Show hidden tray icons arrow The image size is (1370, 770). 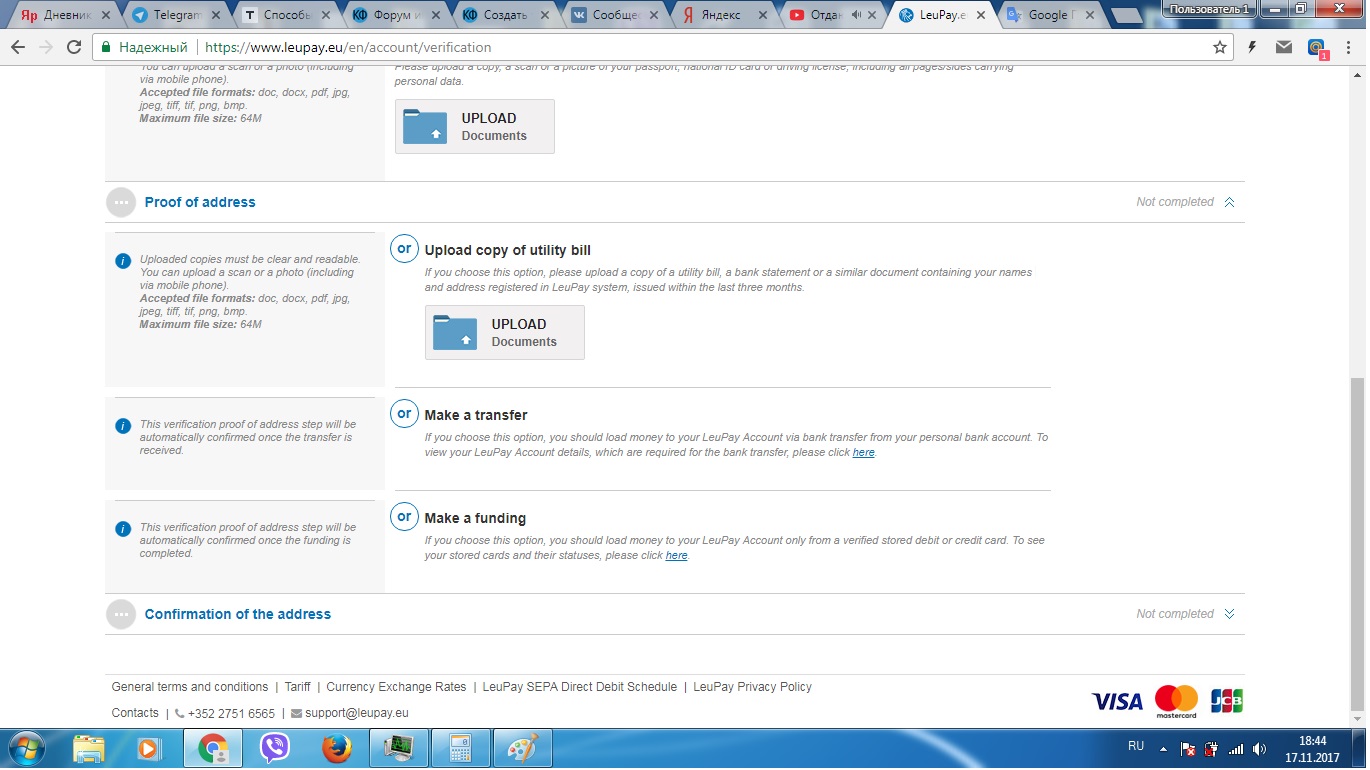pos(1163,748)
